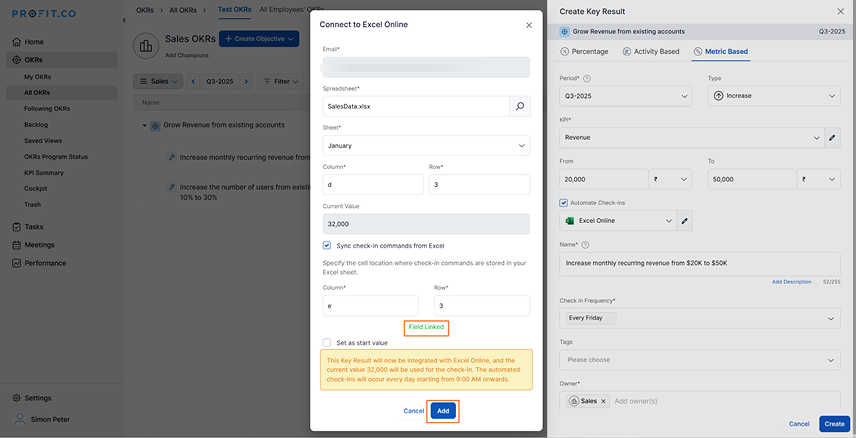Open the Type dropdown showing Increase
Image resolution: width=856 pixels, height=438 pixels.
pos(774,96)
